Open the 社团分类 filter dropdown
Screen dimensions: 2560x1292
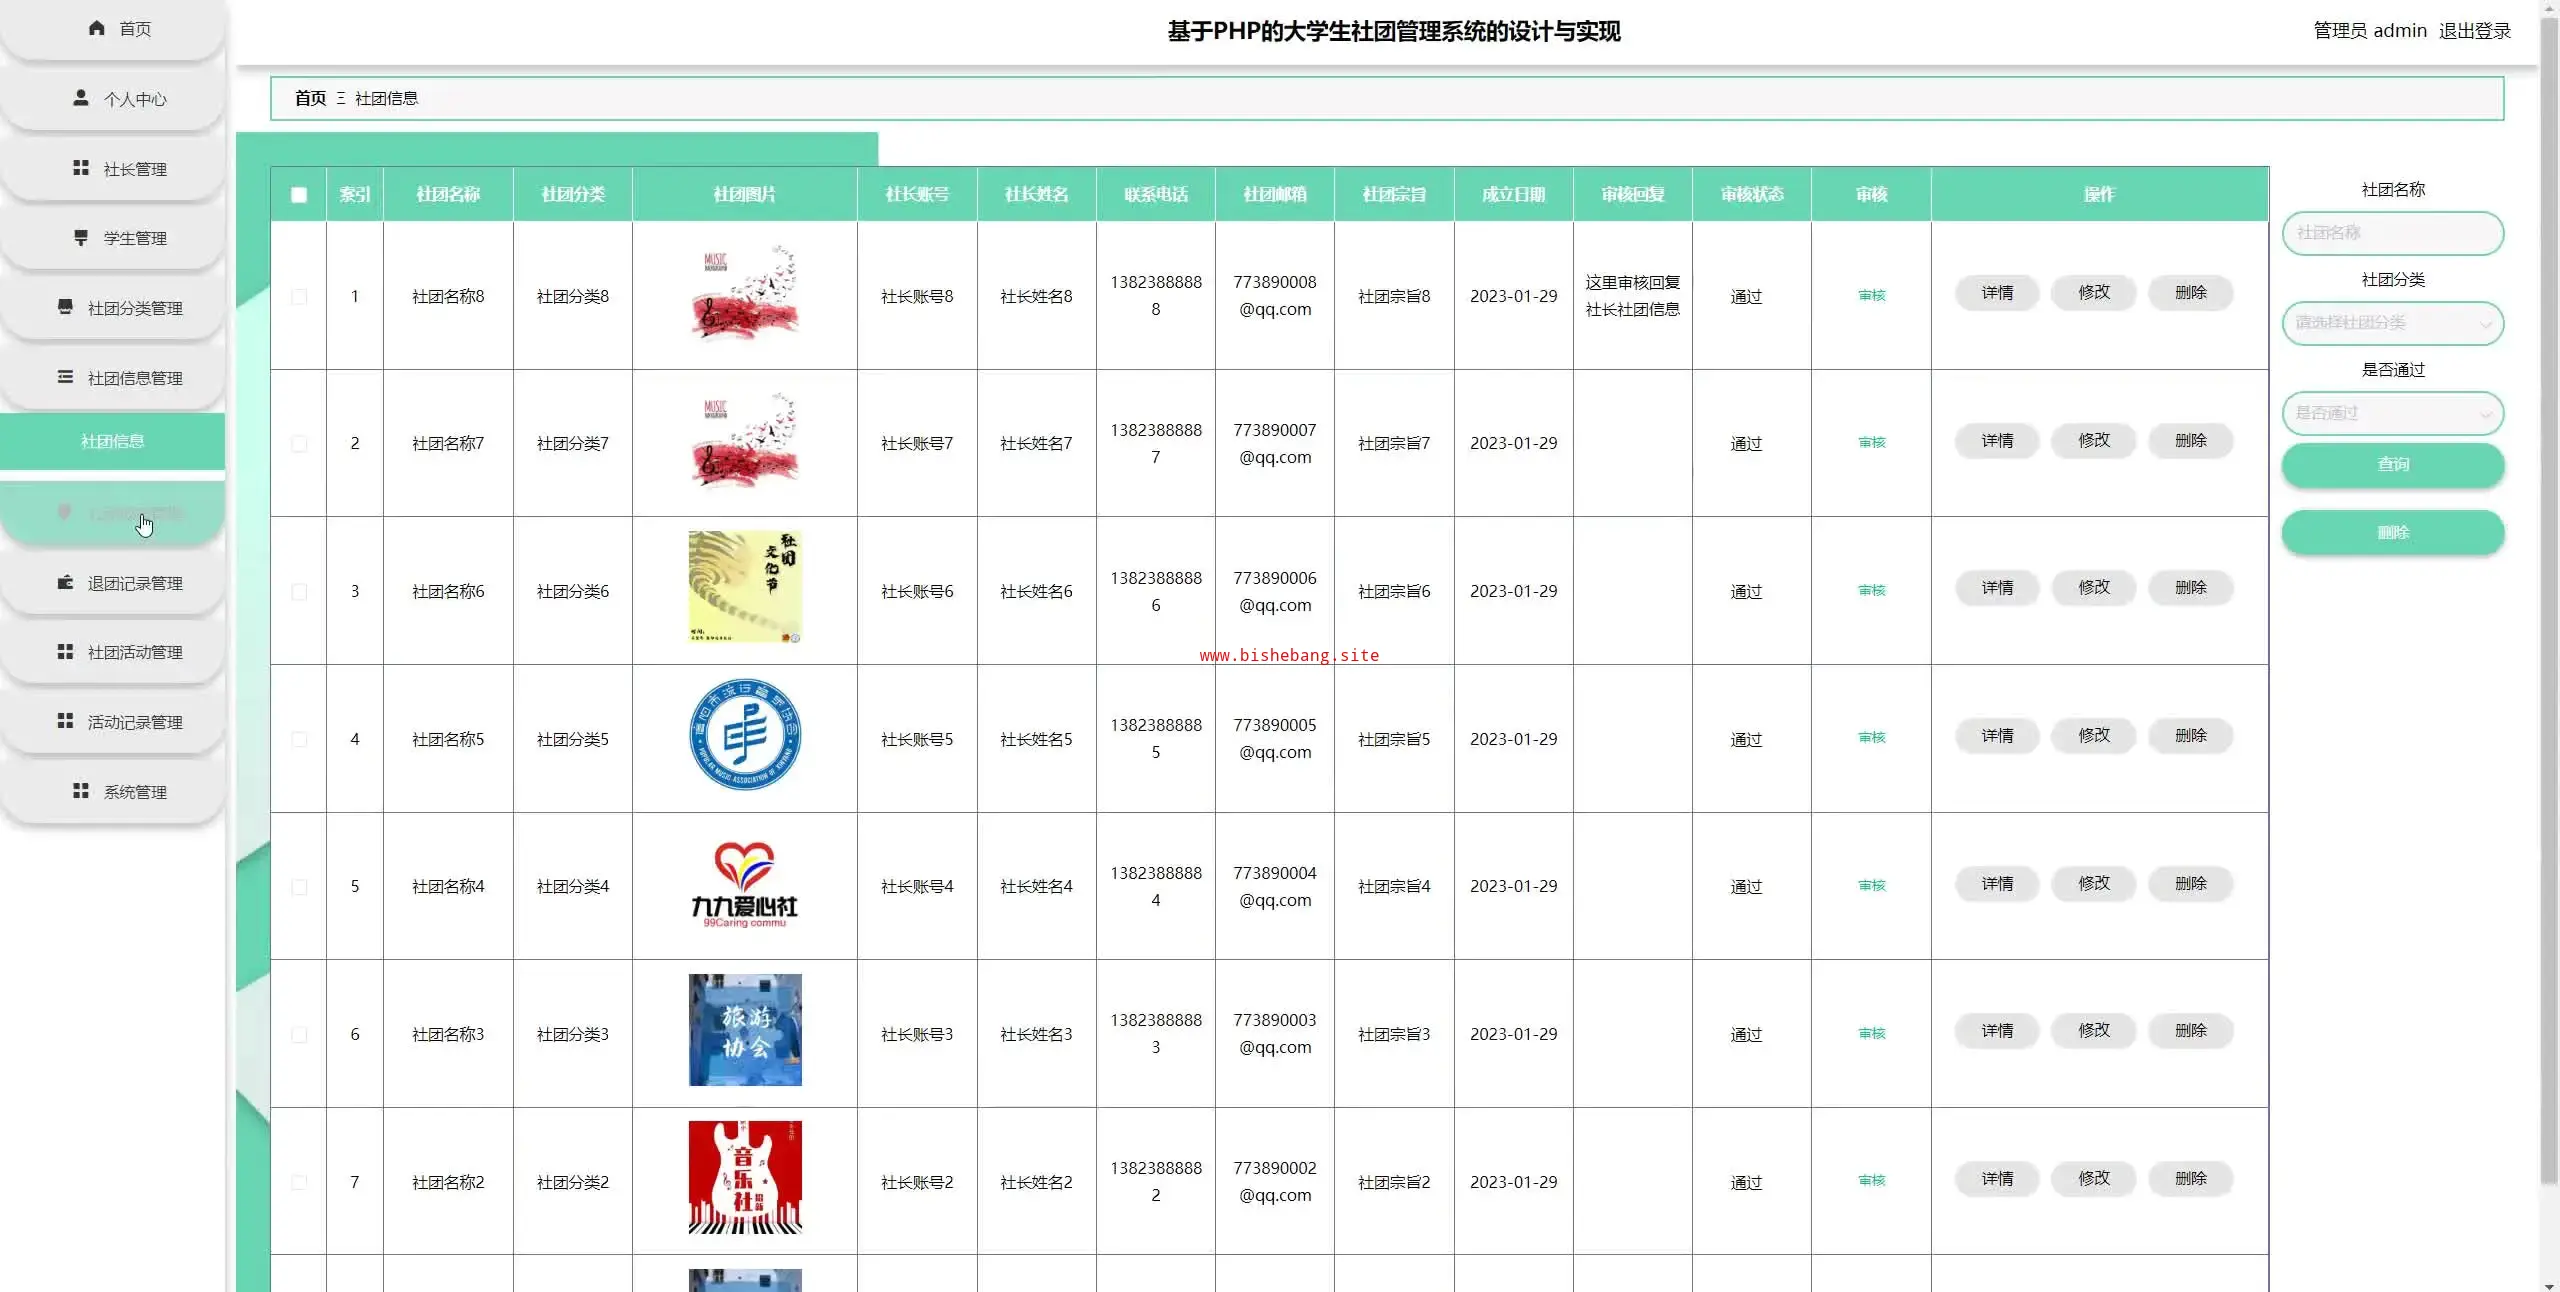tap(2392, 323)
